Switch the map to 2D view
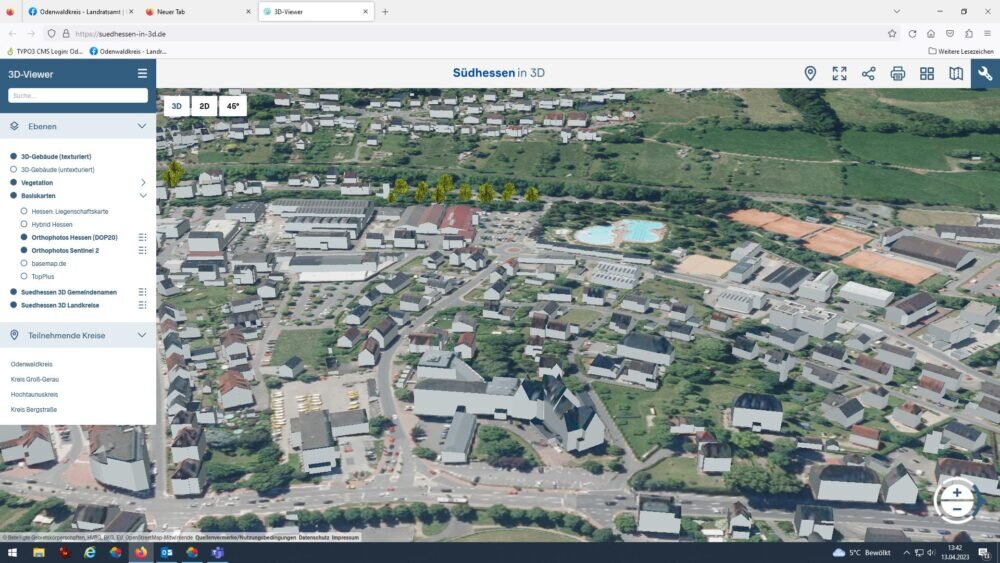The width and height of the screenshot is (1000, 563). click(204, 105)
